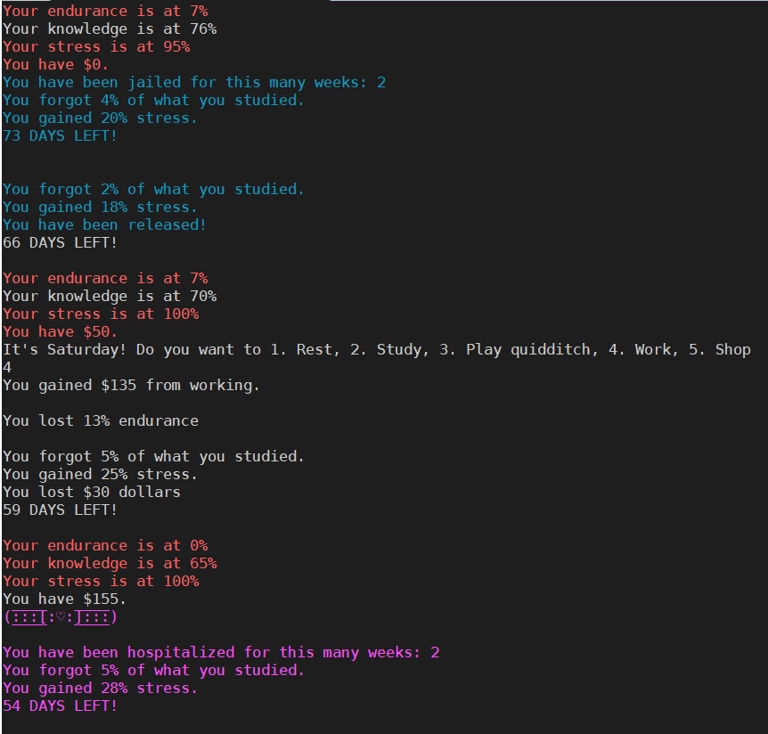The image size is (768, 734).
Task: Click the 'You have been released!' message
Action: coord(105,225)
